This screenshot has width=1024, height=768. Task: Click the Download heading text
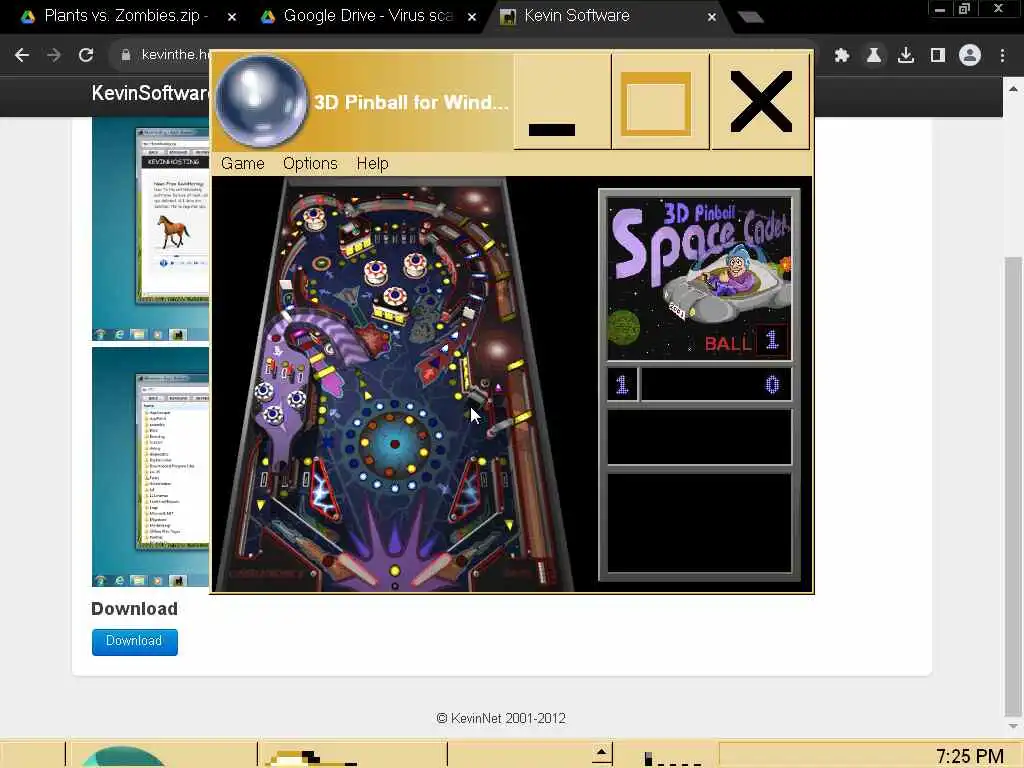pyautogui.click(x=135, y=609)
